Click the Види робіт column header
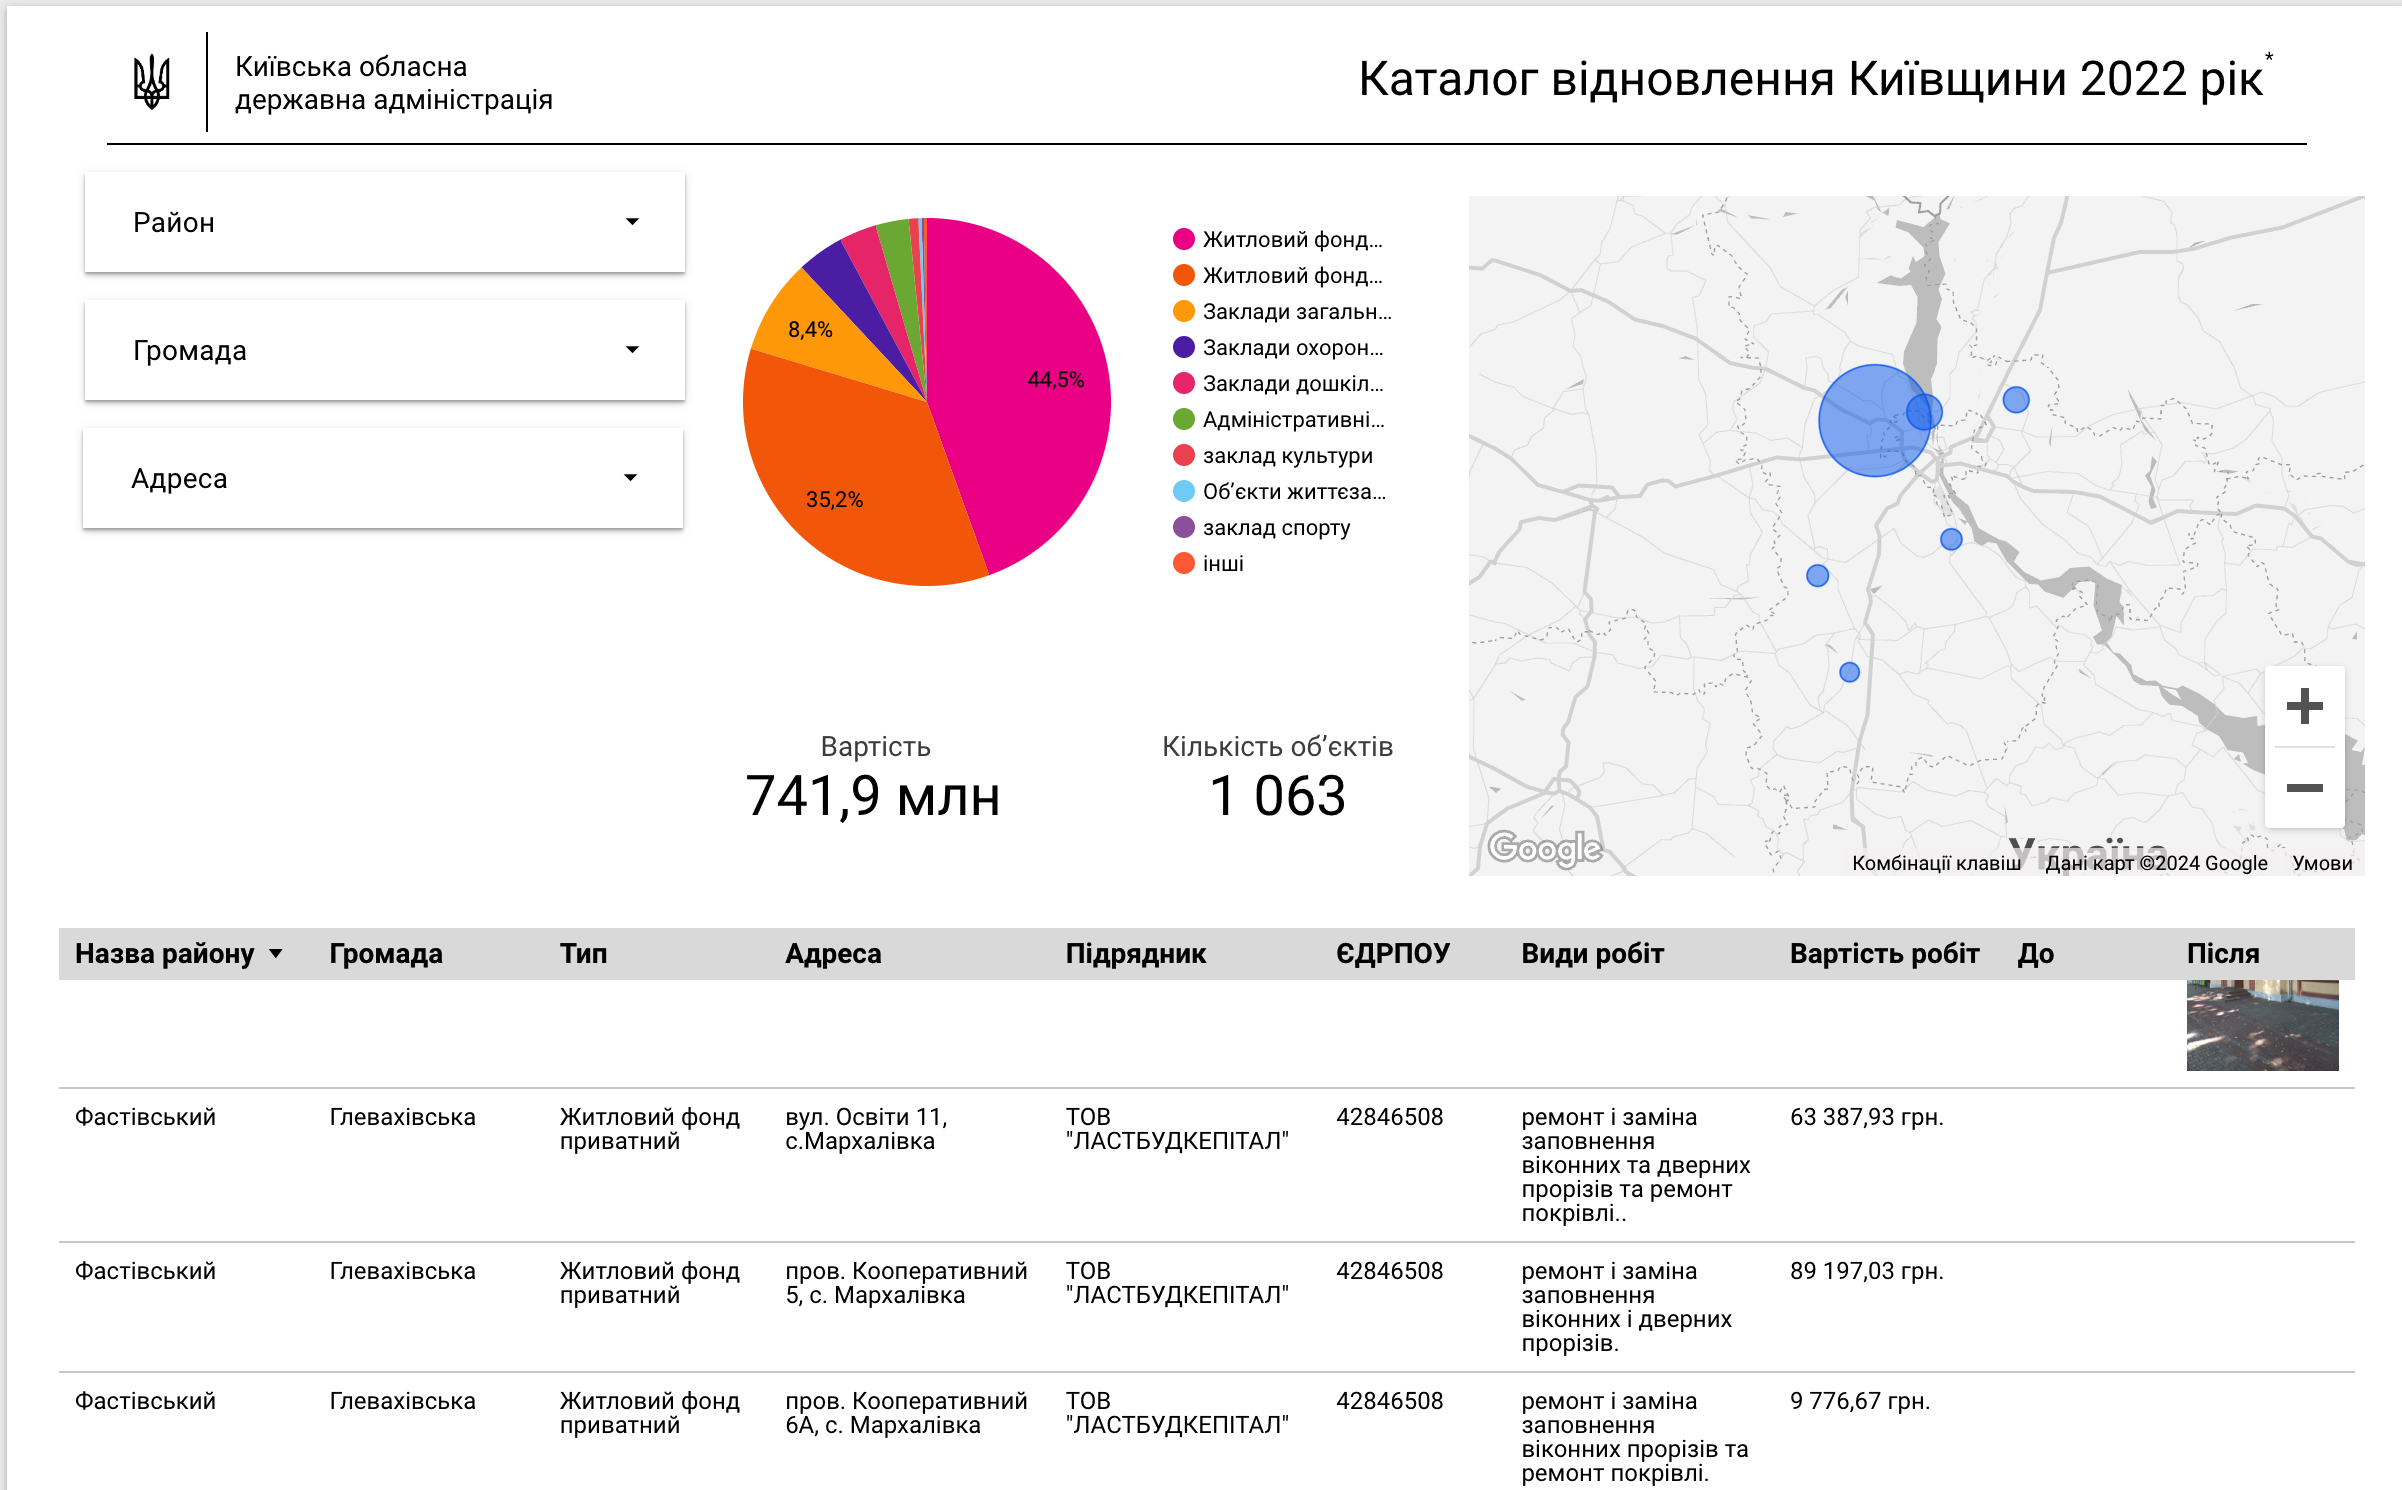 coord(1592,954)
